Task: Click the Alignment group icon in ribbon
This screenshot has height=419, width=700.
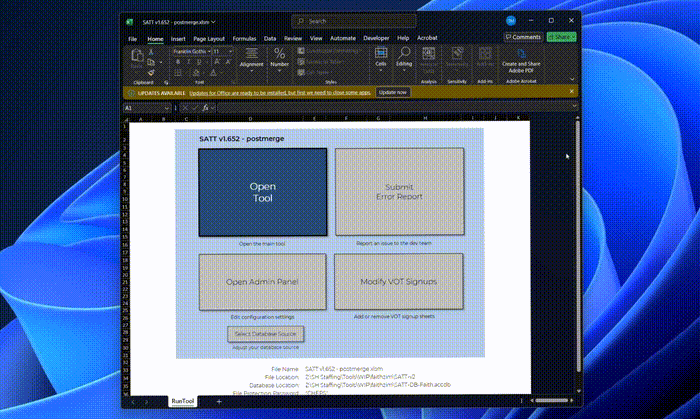Action: (251, 59)
